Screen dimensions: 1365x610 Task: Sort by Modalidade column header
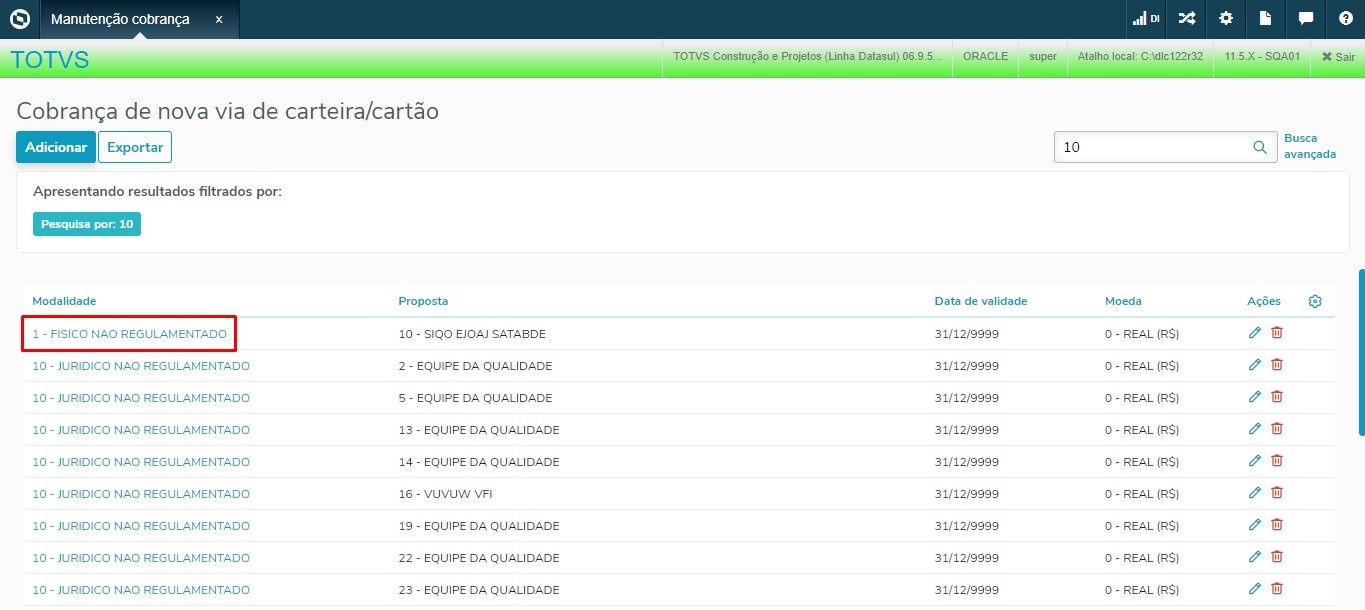point(64,301)
